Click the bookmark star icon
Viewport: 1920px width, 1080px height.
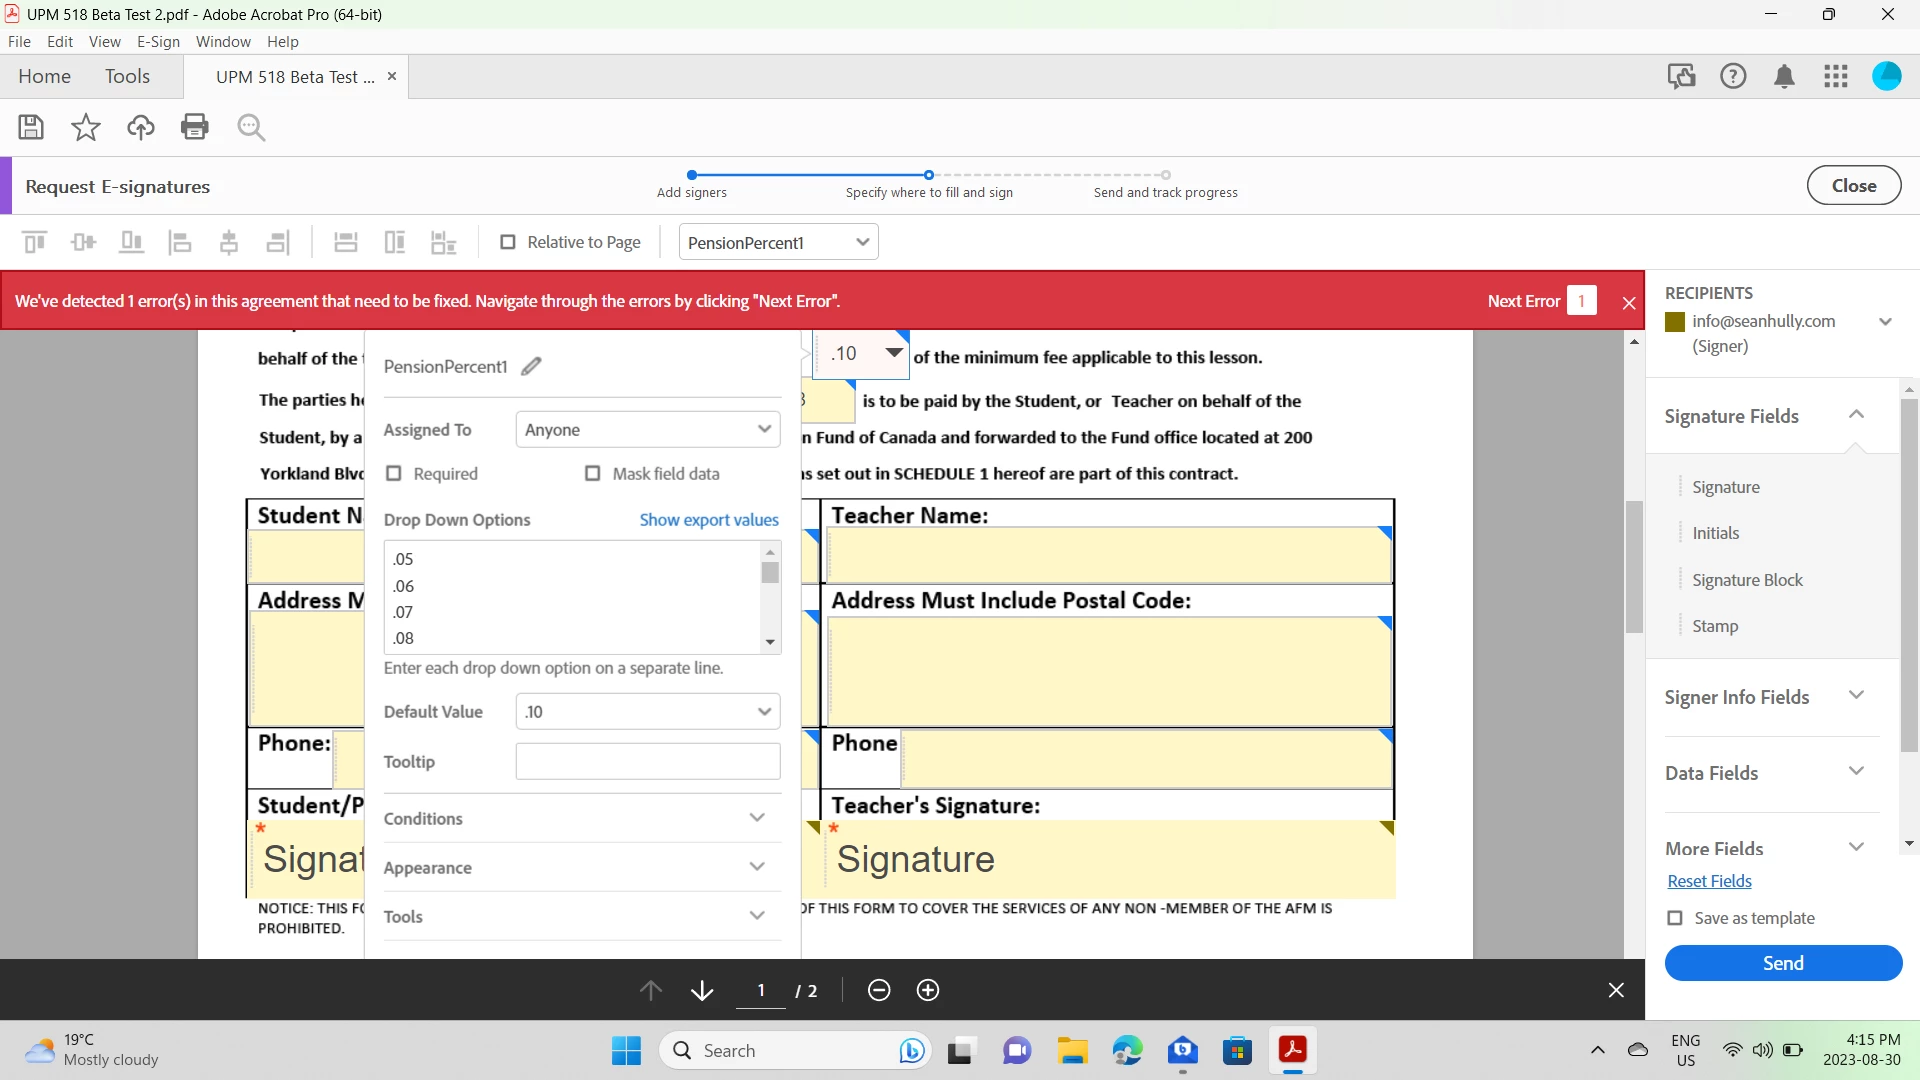[x=86, y=127]
